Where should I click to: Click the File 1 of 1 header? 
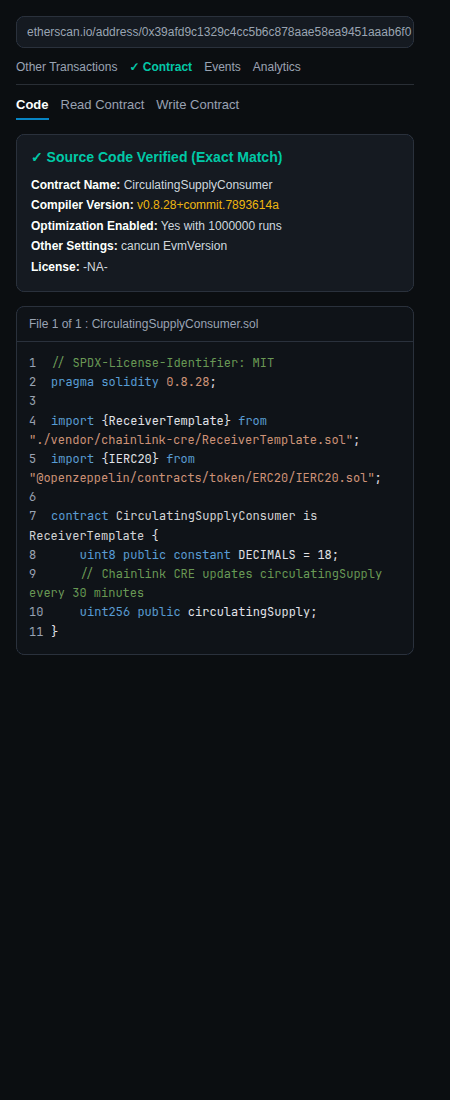(215, 324)
